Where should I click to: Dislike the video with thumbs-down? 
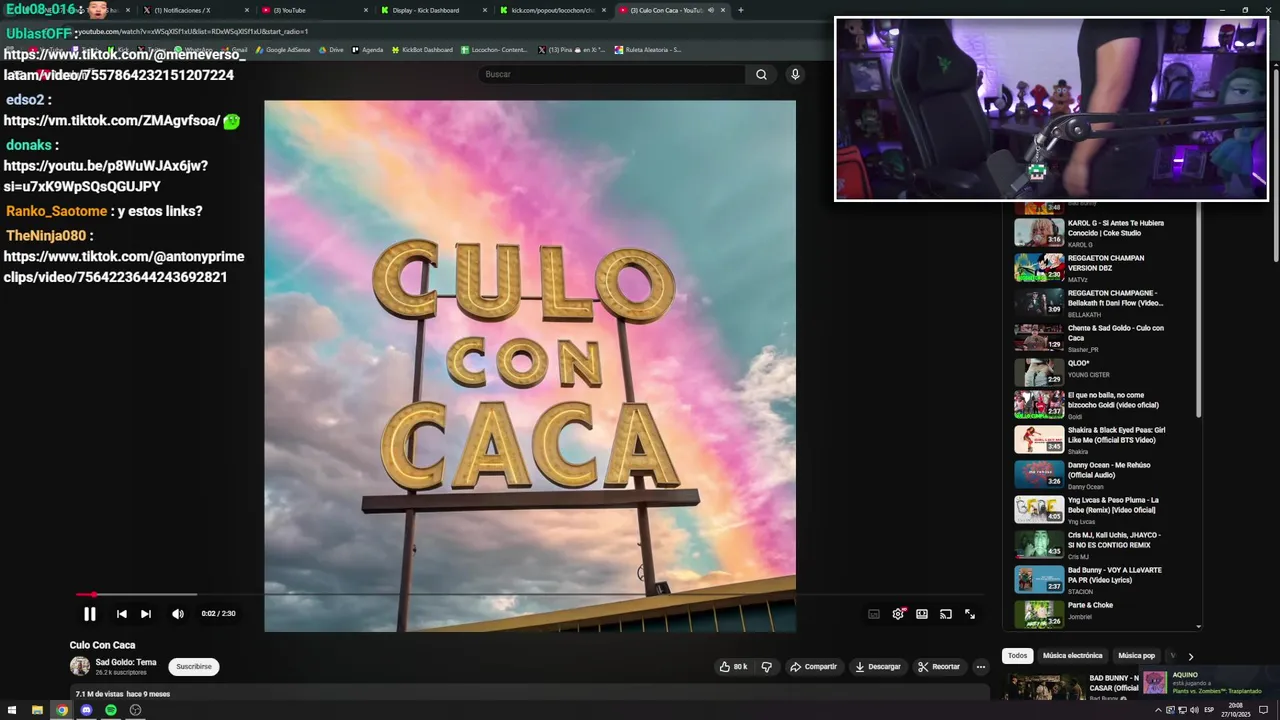767,667
